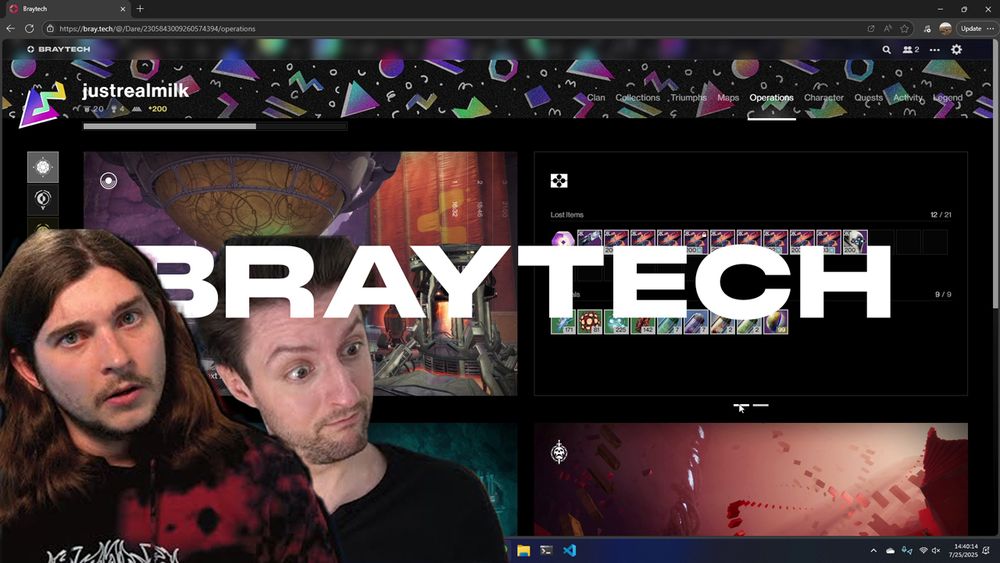1000x563 pixels.
Task: Select the material with count 99
Action: 776,322
